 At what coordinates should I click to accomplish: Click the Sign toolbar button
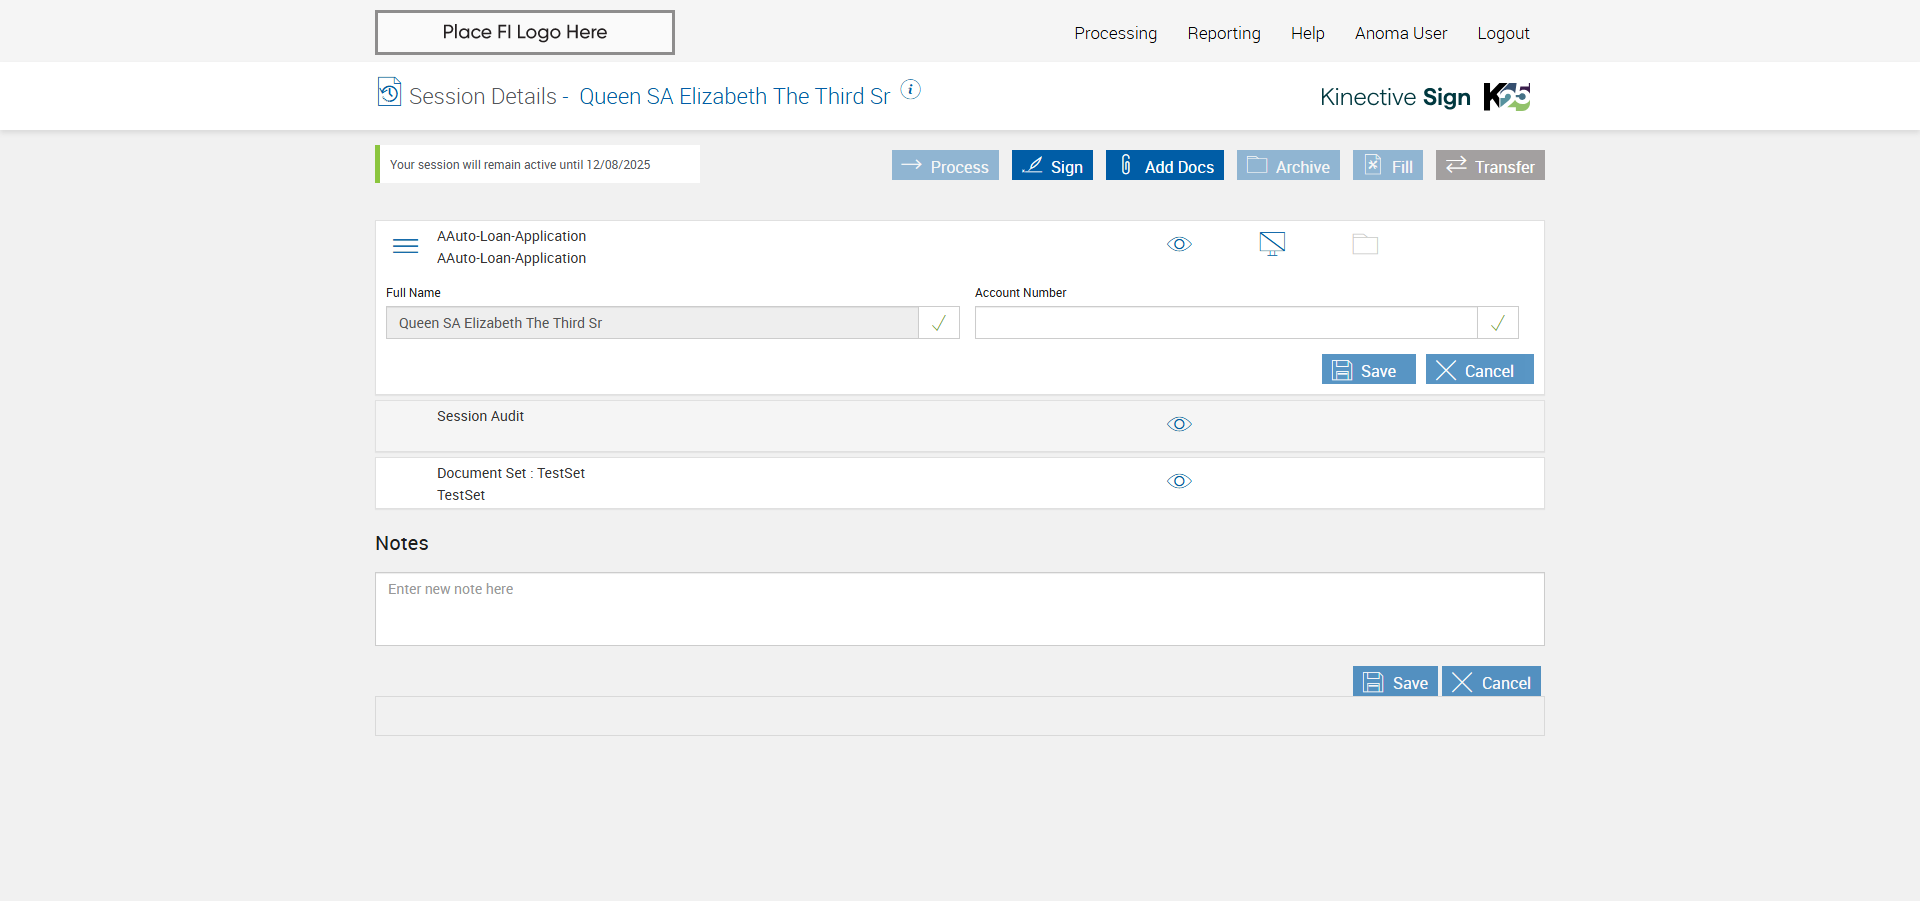[x=1052, y=166]
